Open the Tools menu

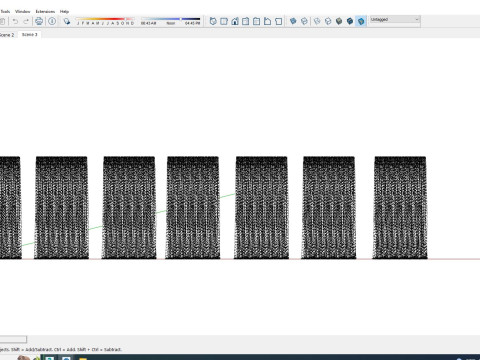5,11
